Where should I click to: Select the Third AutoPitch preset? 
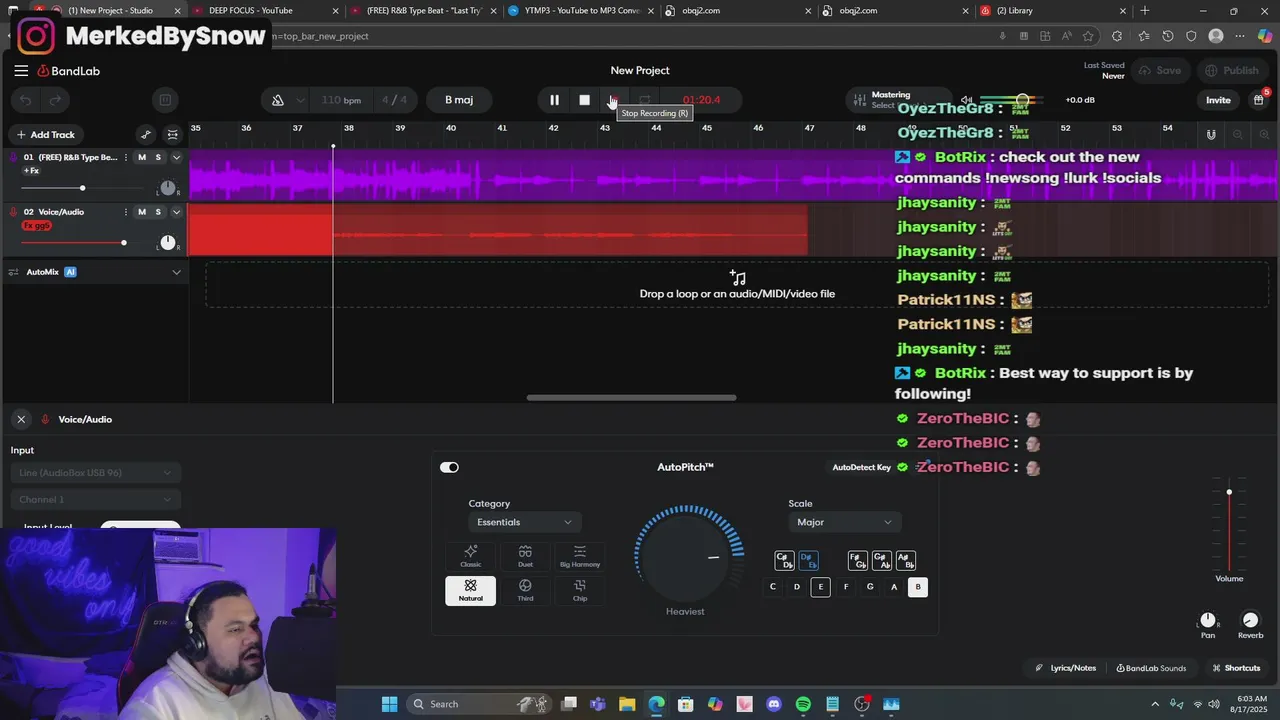click(525, 590)
